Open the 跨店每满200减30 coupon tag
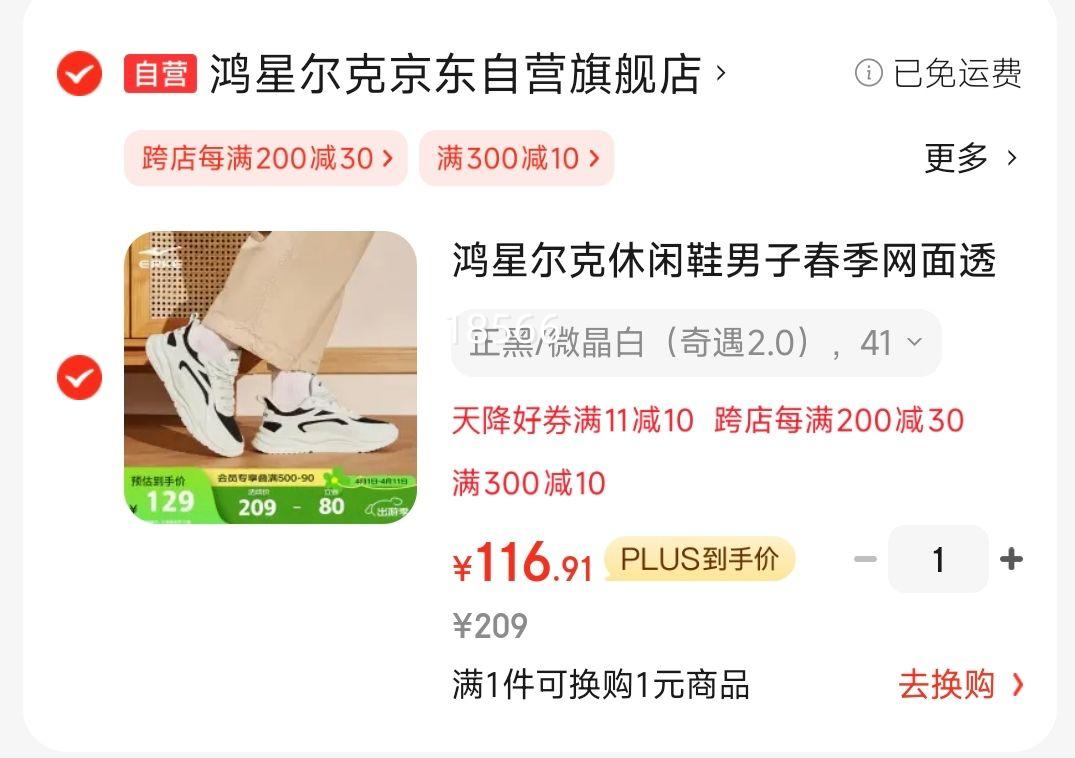This screenshot has width=1075, height=758. (x=266, y=158)
